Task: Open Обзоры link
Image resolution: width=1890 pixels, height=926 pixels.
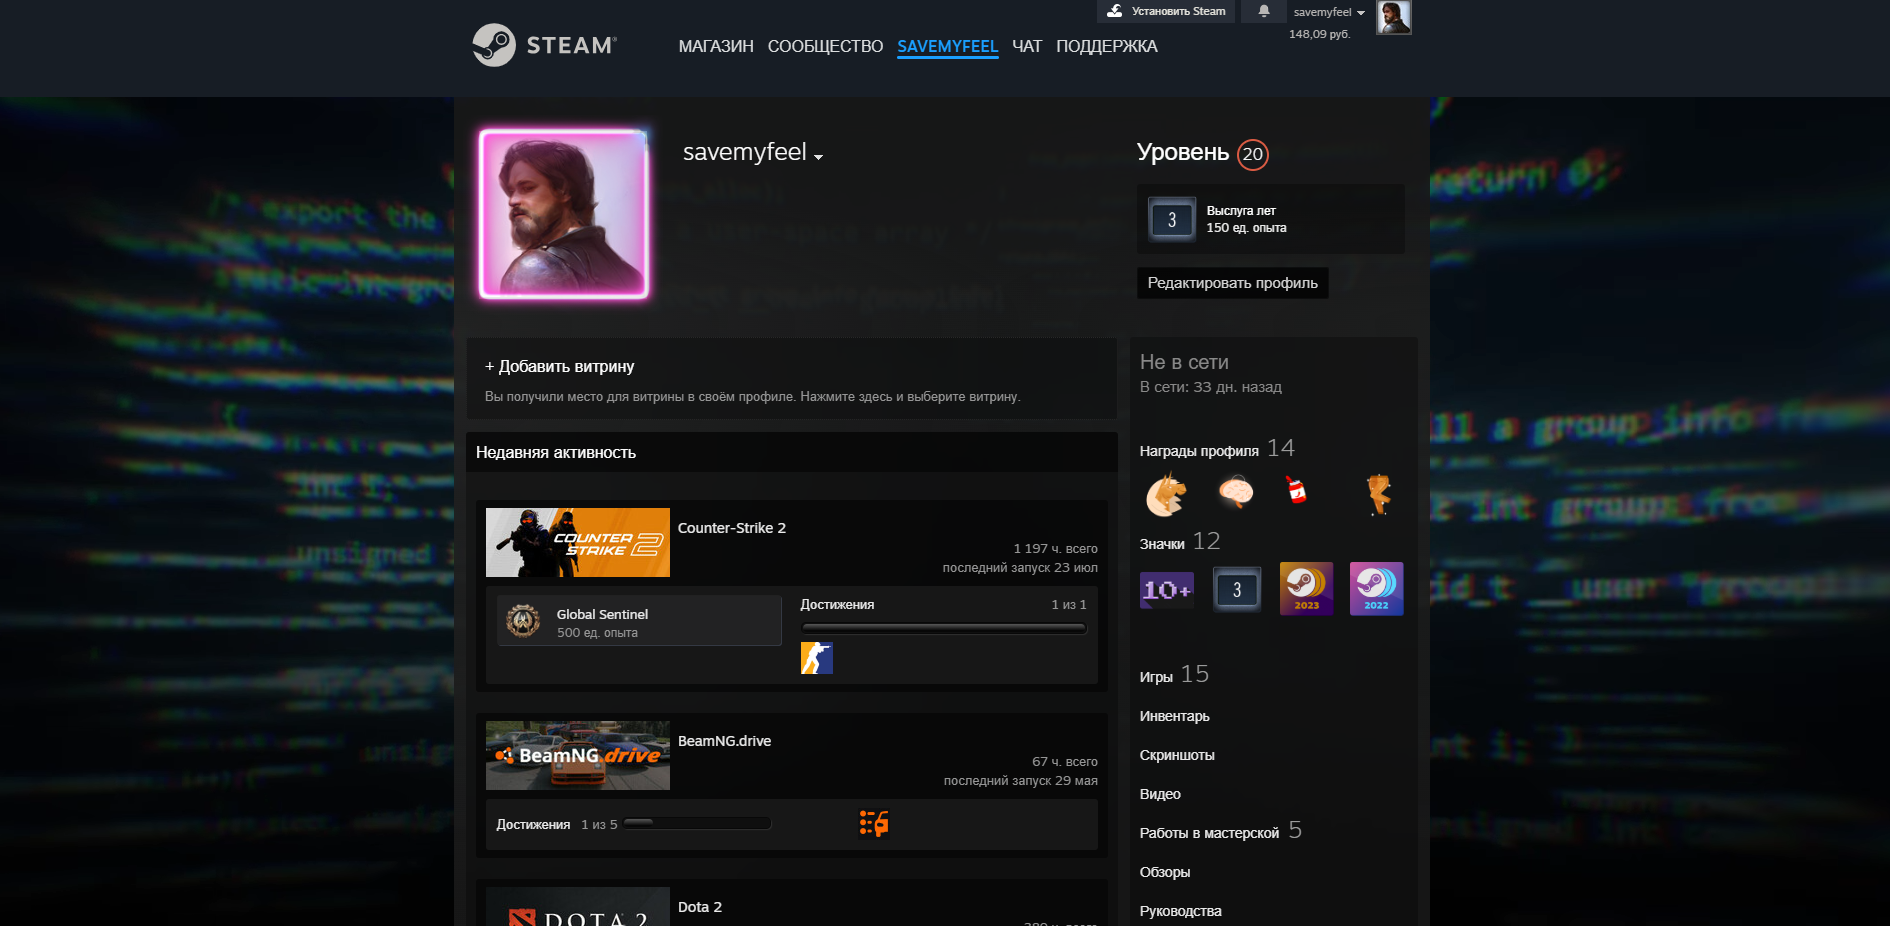Action: (1165, 872)
